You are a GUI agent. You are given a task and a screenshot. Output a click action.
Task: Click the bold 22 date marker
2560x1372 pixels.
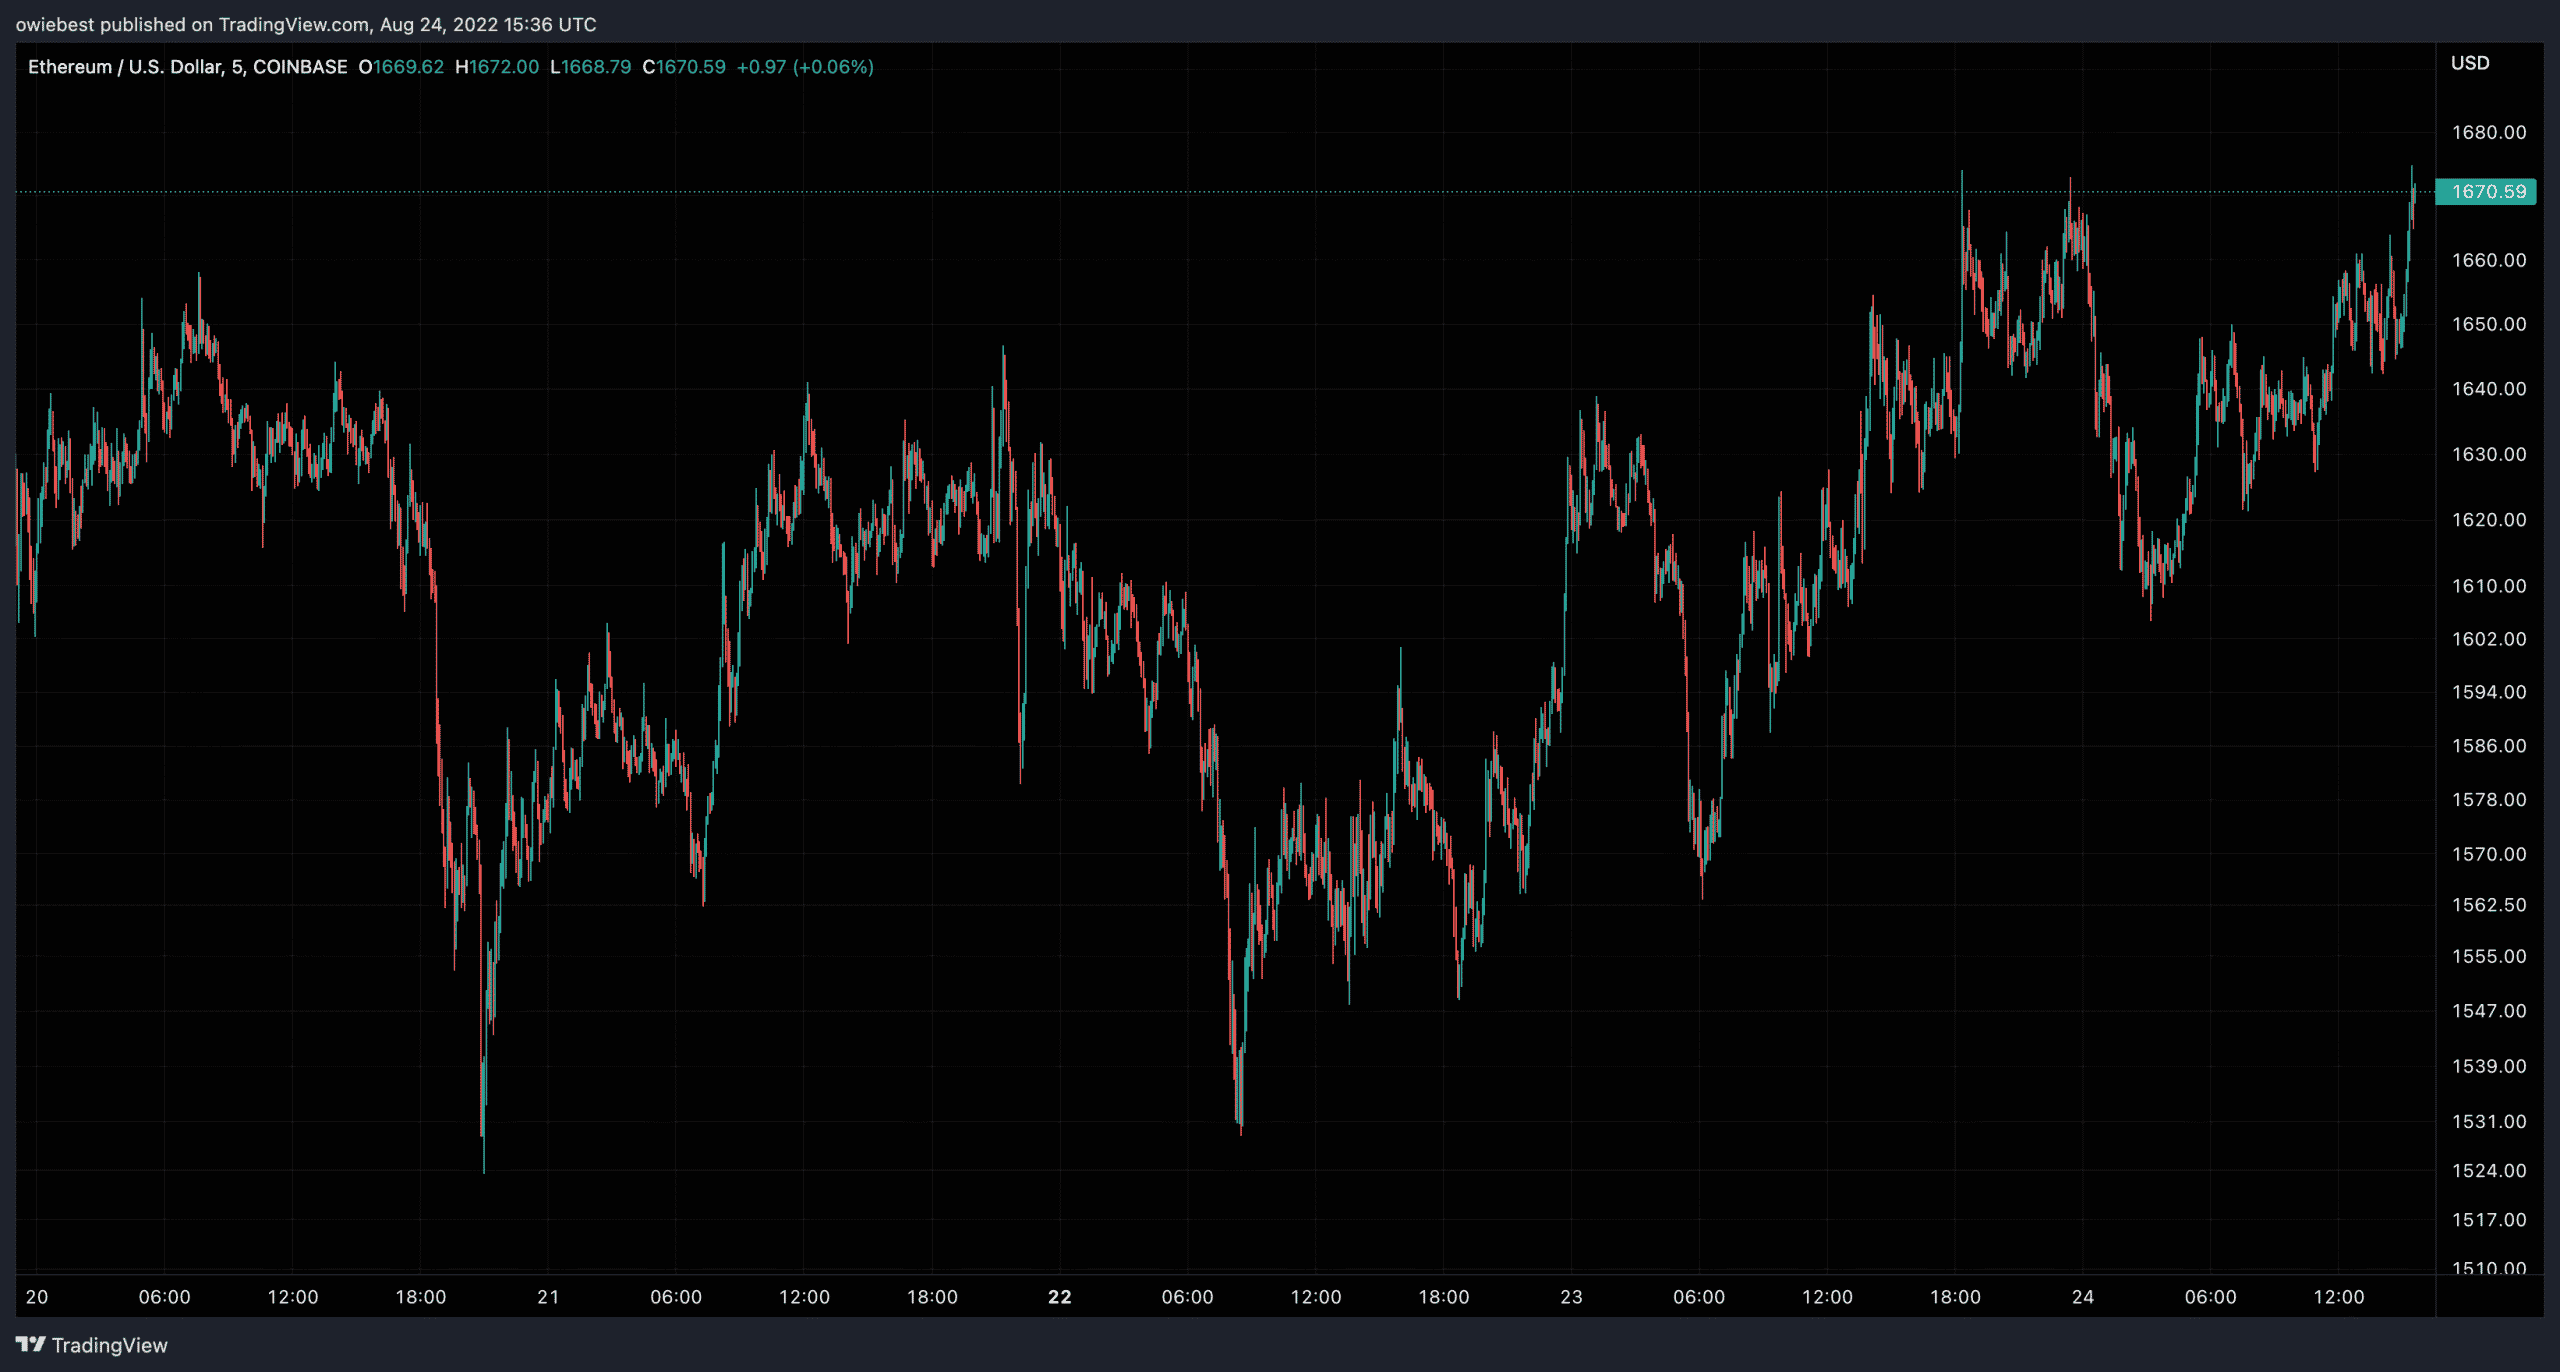(x=1059, y=1297)
